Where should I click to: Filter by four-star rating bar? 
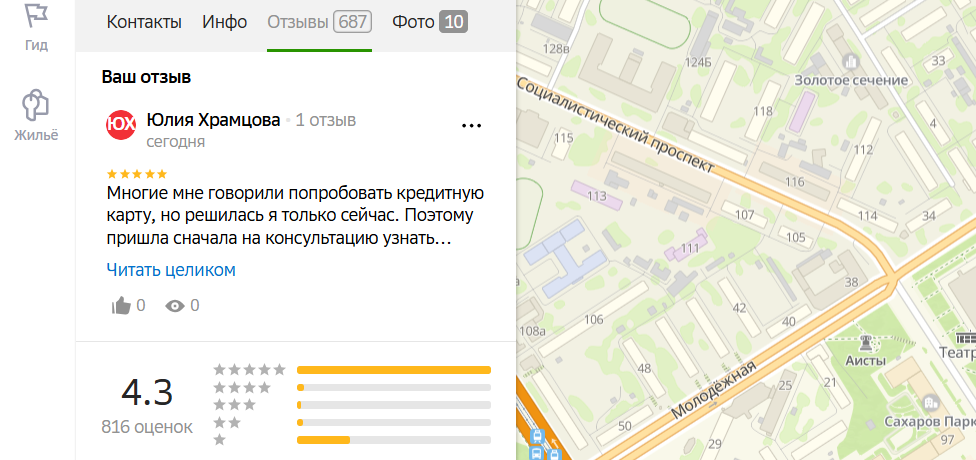pyautogui.click(x=394, y=388)
